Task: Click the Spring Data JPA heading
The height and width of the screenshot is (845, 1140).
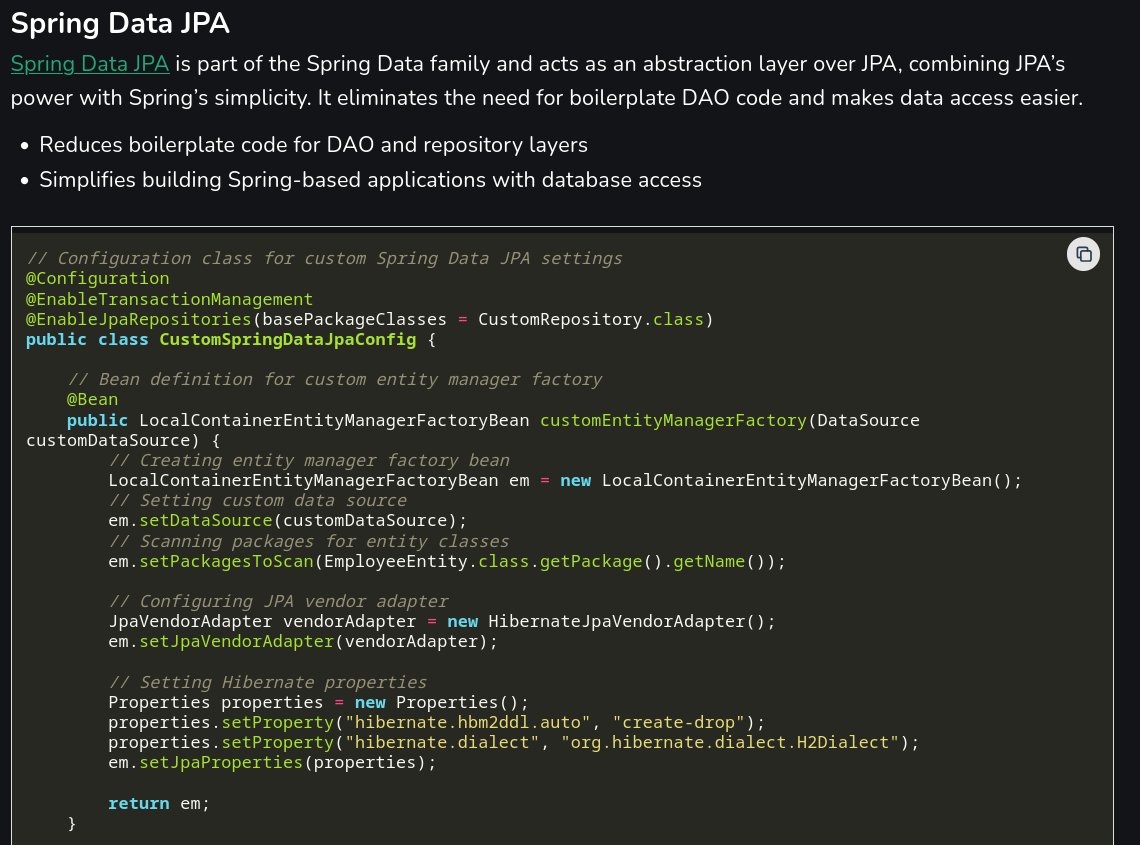Action: click(x=120, y=23)
